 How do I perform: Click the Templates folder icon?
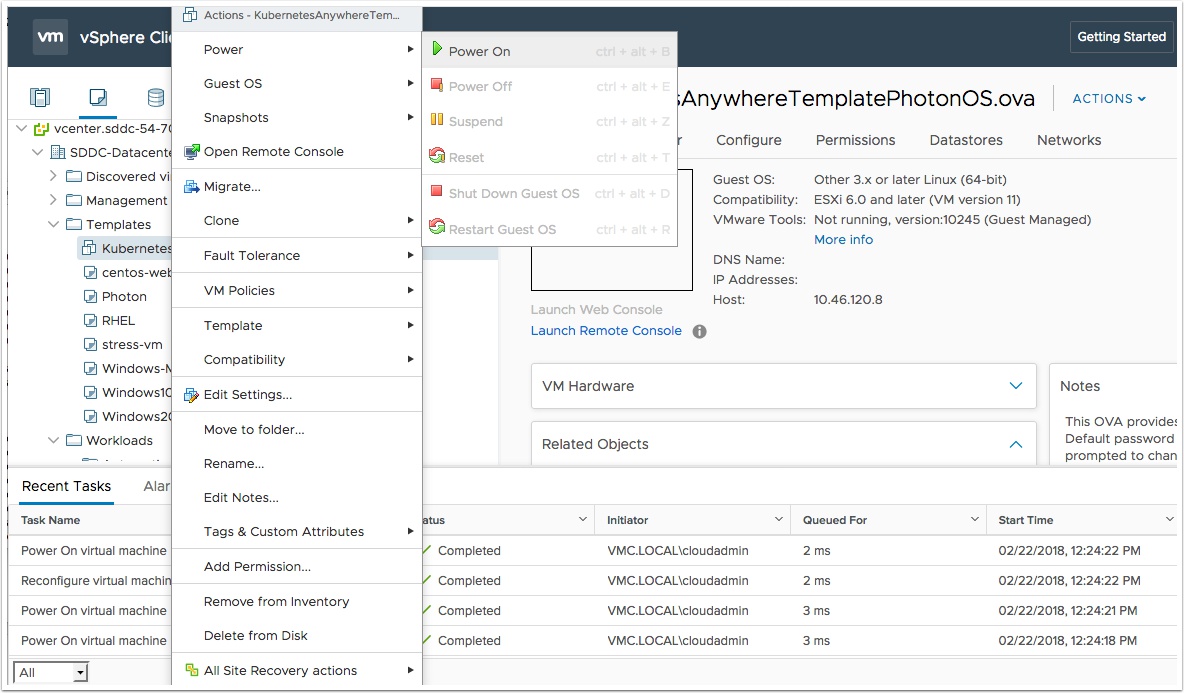[x=73, y=224]
